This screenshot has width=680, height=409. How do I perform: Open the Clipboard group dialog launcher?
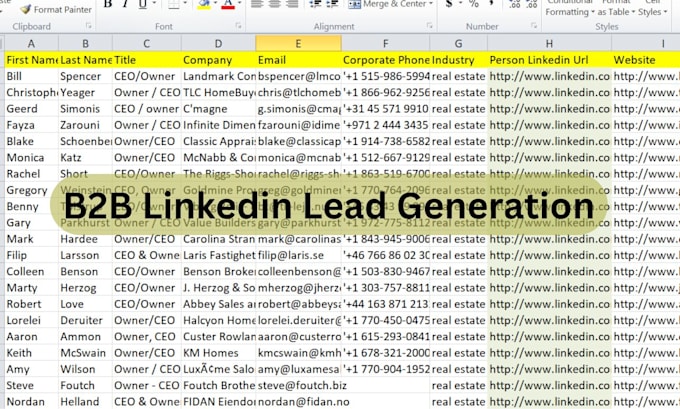[88, 26]
